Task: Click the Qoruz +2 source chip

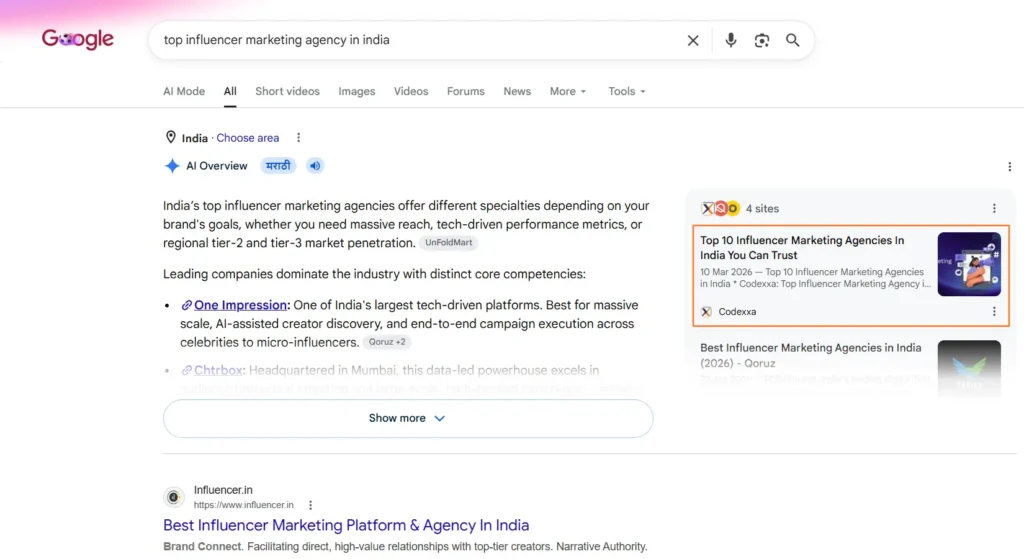Action: [x=387, y=342]
